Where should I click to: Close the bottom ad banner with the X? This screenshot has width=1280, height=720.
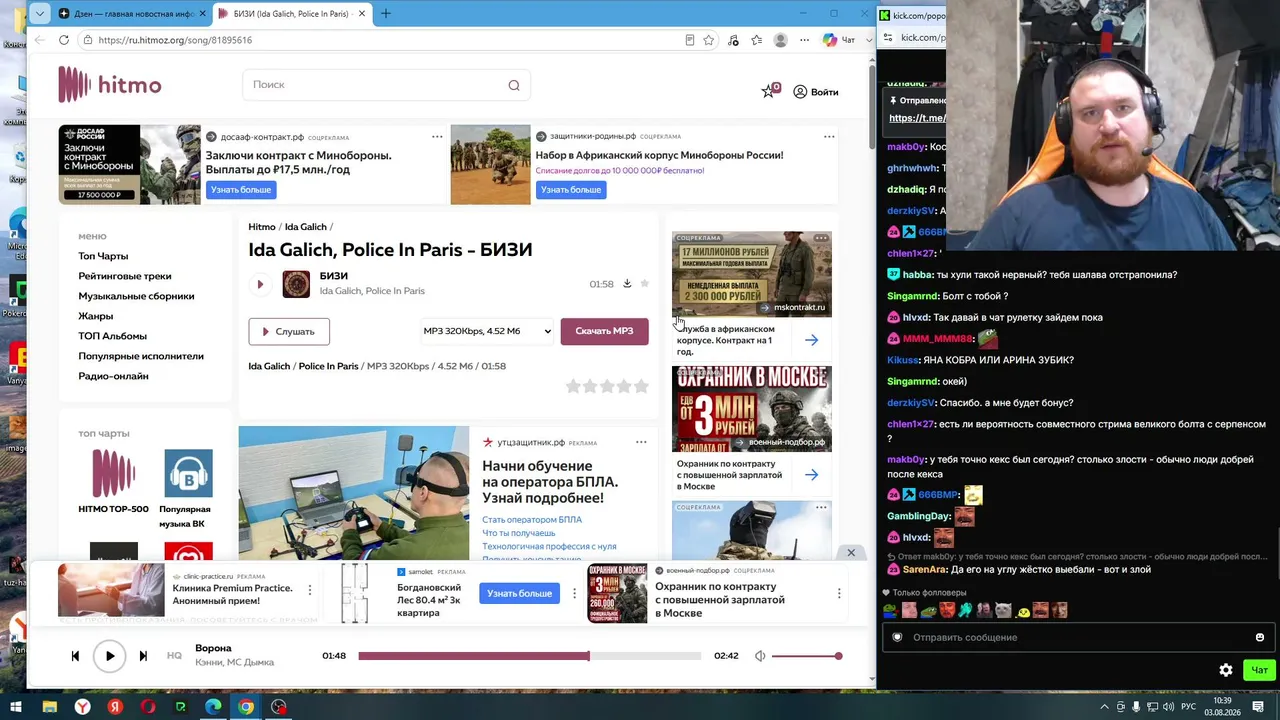tap(851, 553)
